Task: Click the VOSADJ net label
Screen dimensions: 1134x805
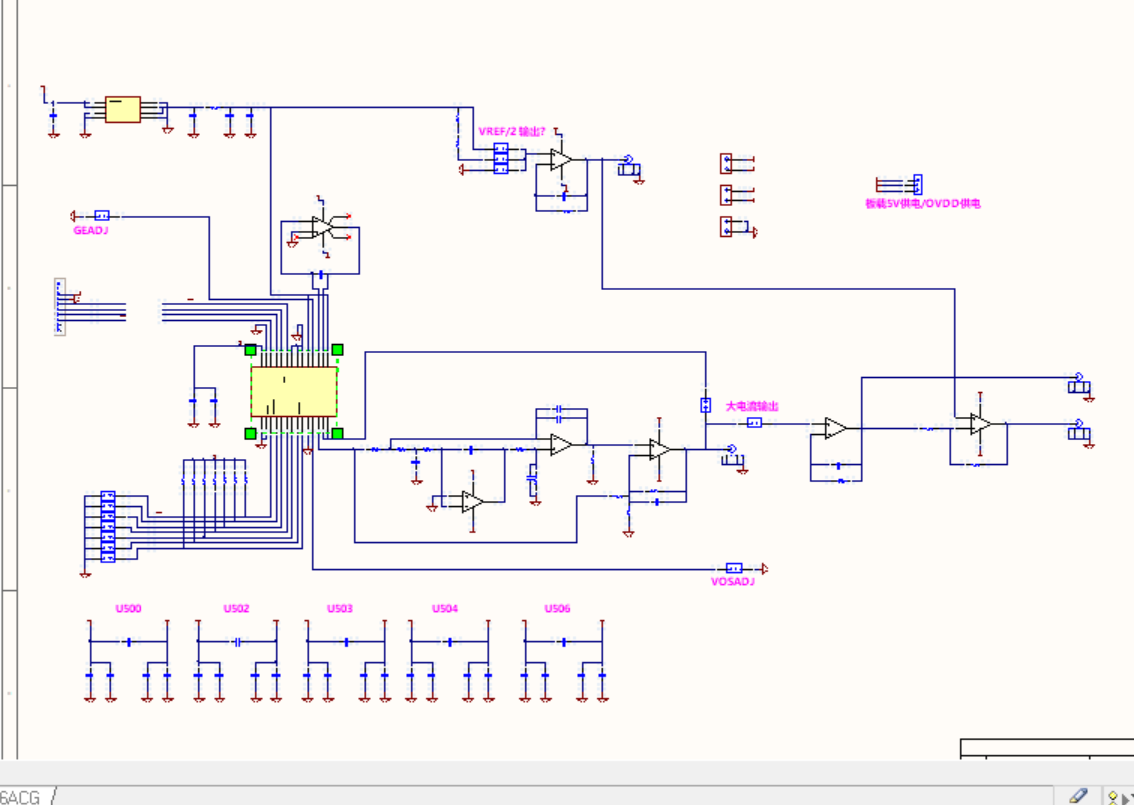Action: tap(732, 581)
